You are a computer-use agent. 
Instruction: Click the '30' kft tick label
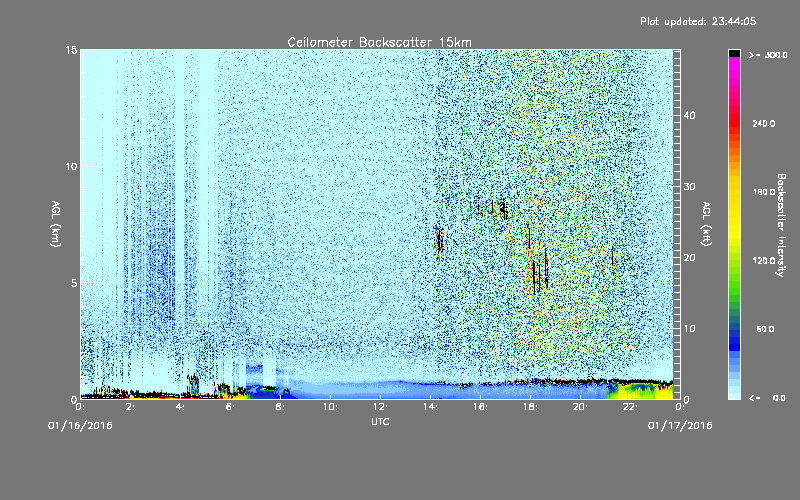[689, 186]
